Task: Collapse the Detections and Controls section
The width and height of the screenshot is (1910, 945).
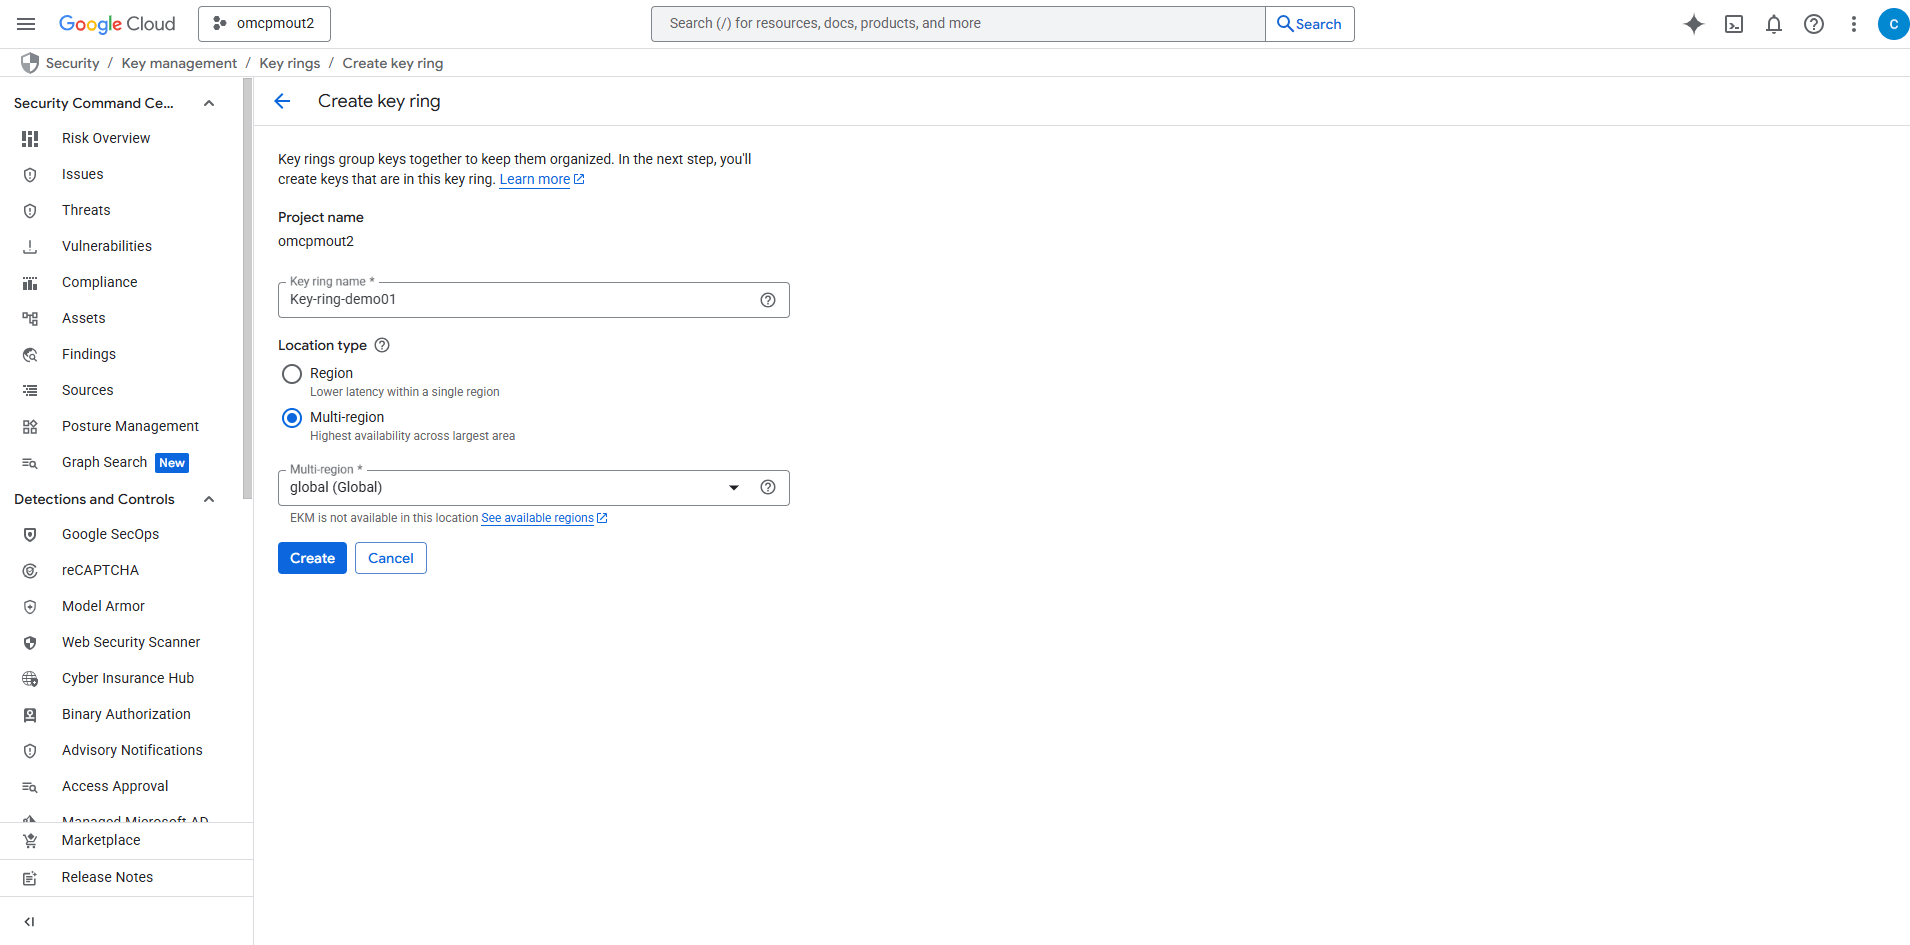Action: click(x=208, y=499)
